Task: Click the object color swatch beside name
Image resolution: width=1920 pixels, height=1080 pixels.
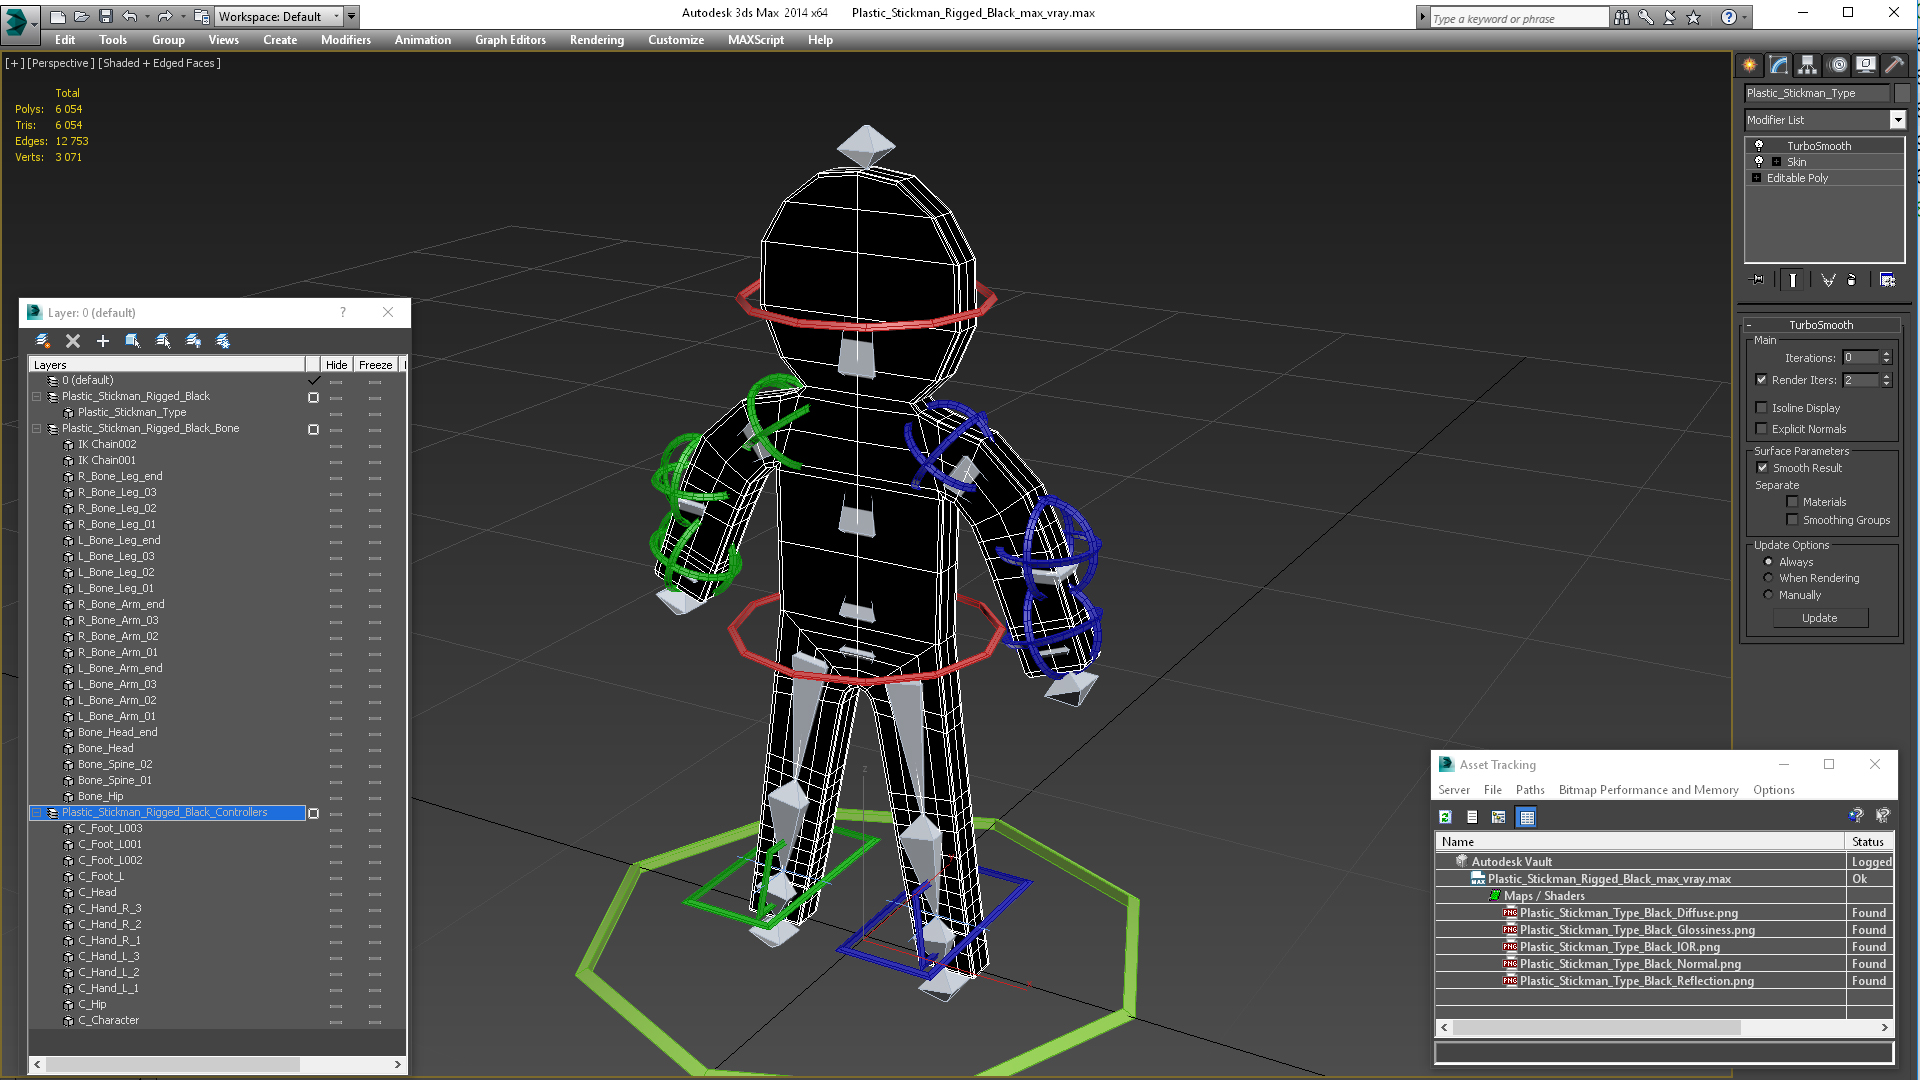Action: pos(1902,93)
